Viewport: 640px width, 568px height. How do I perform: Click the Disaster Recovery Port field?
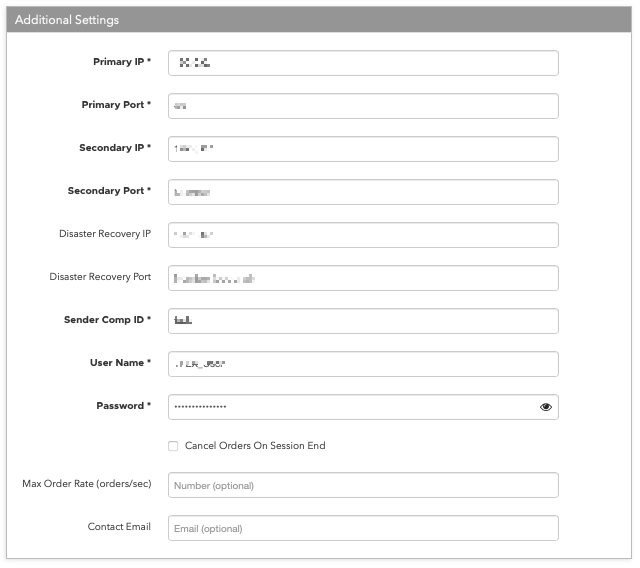click(363, 278)
